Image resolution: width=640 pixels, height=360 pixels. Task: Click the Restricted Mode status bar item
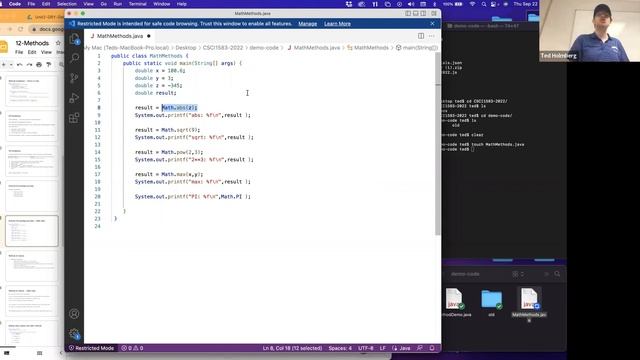(x=91, y=348)
